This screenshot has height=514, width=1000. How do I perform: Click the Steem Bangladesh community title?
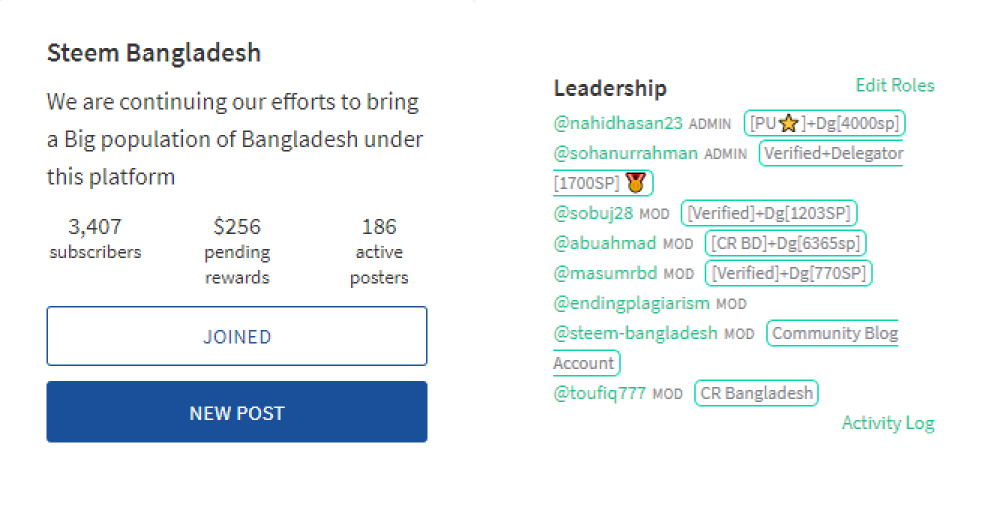pos(154,52)
